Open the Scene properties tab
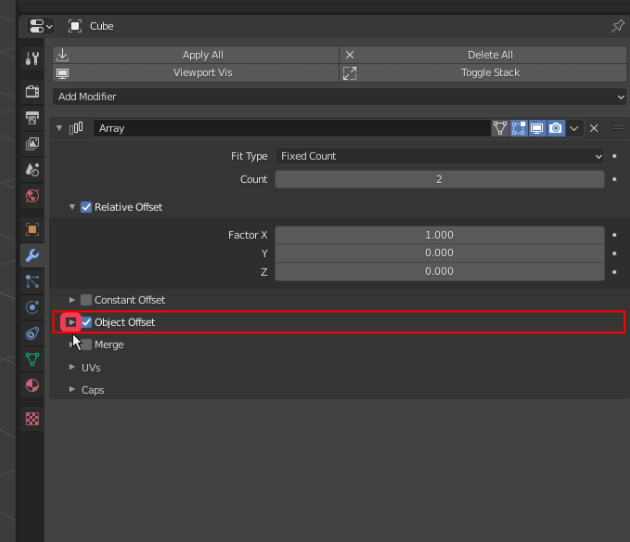The height and width of the screenshot is (542, 630). click(x=33, y=170)
